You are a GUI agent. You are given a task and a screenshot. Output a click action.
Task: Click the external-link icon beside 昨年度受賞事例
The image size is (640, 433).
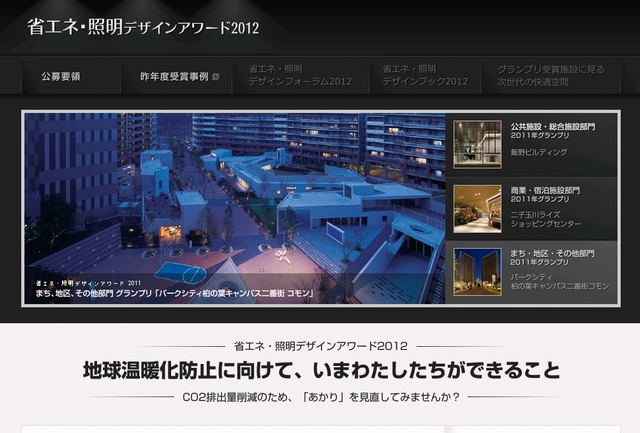tap(216, 76)
